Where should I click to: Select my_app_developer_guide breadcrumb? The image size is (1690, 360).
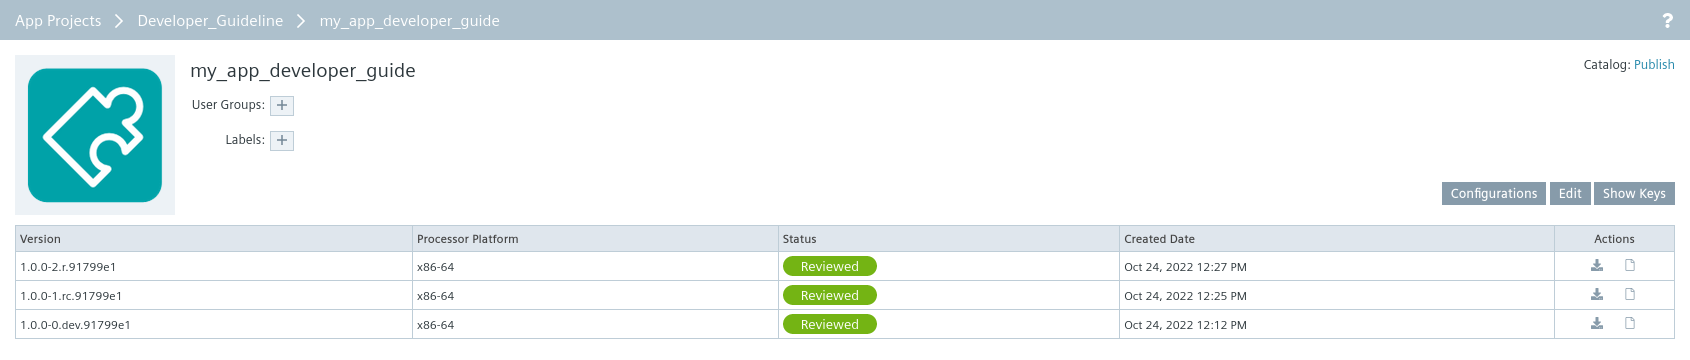[410, 21]
